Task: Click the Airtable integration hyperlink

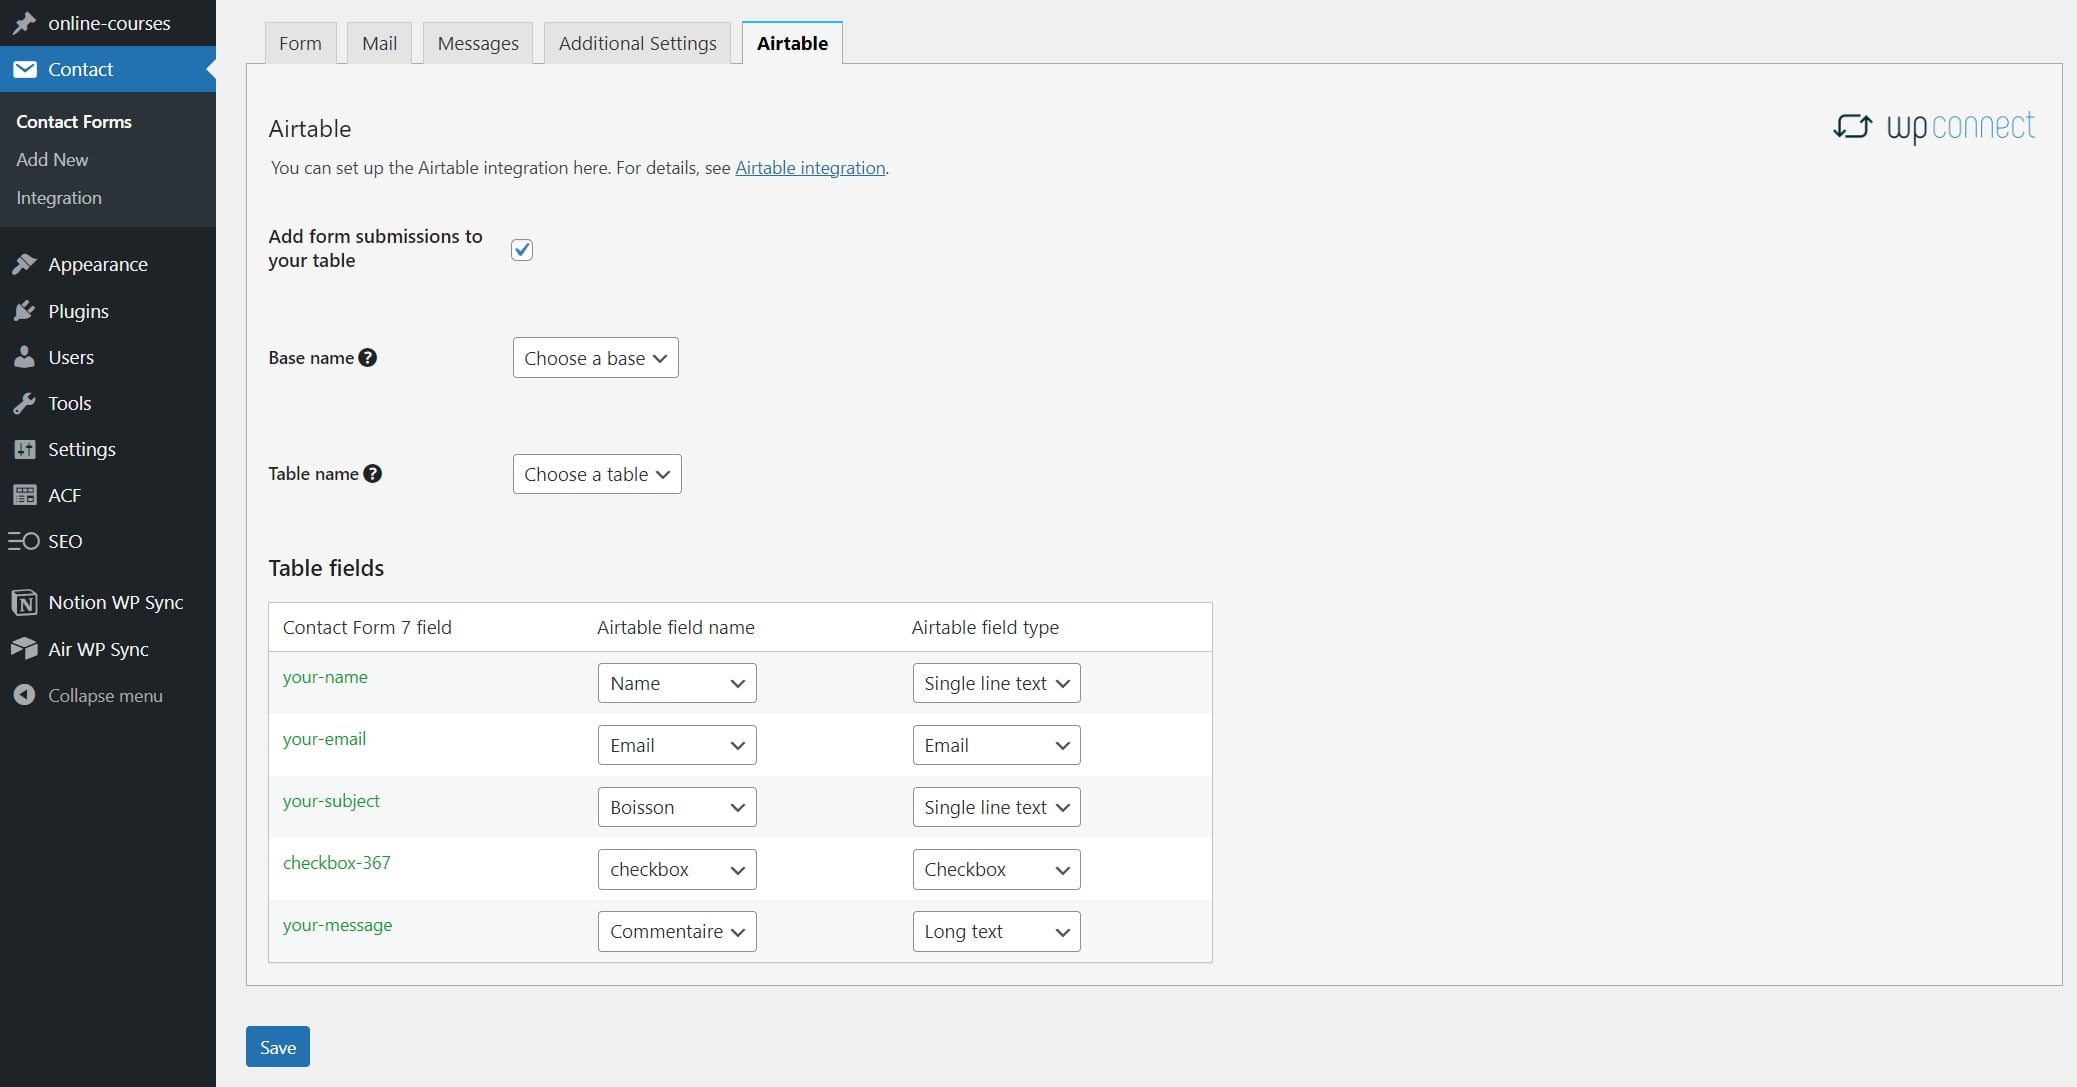Action: [809, 166]
